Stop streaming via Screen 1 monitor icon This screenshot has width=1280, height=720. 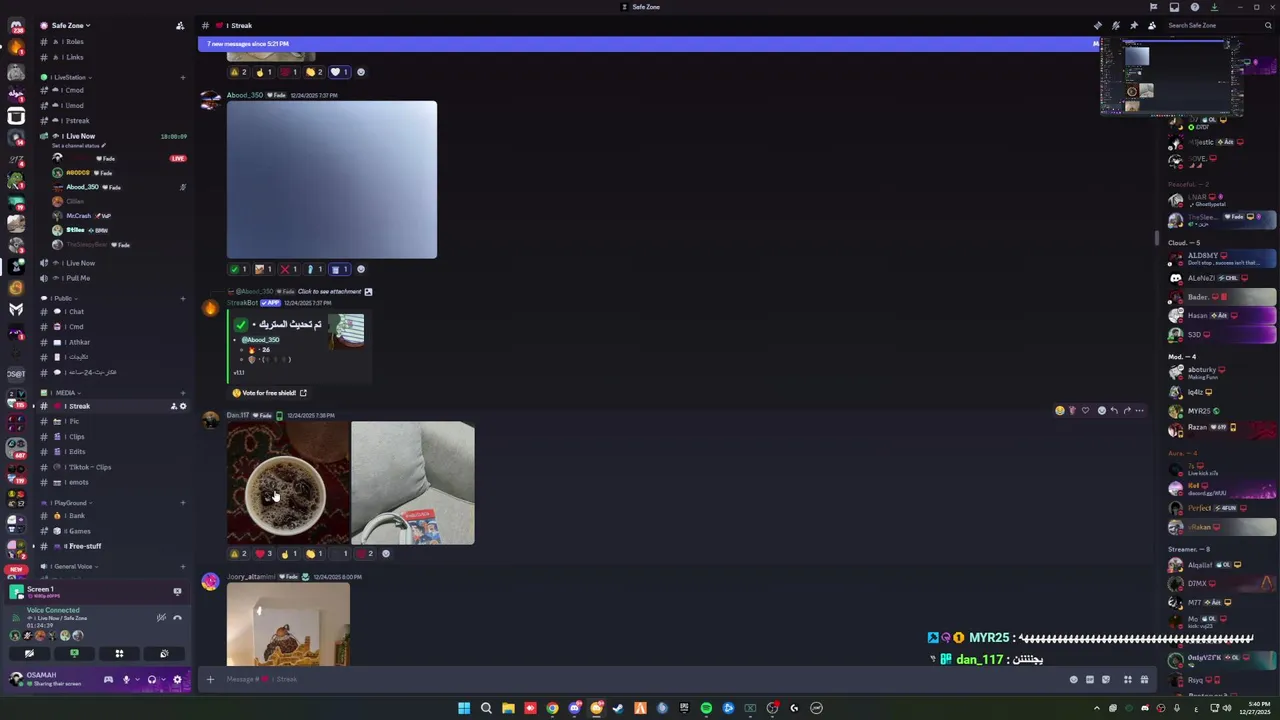(177, 591)
